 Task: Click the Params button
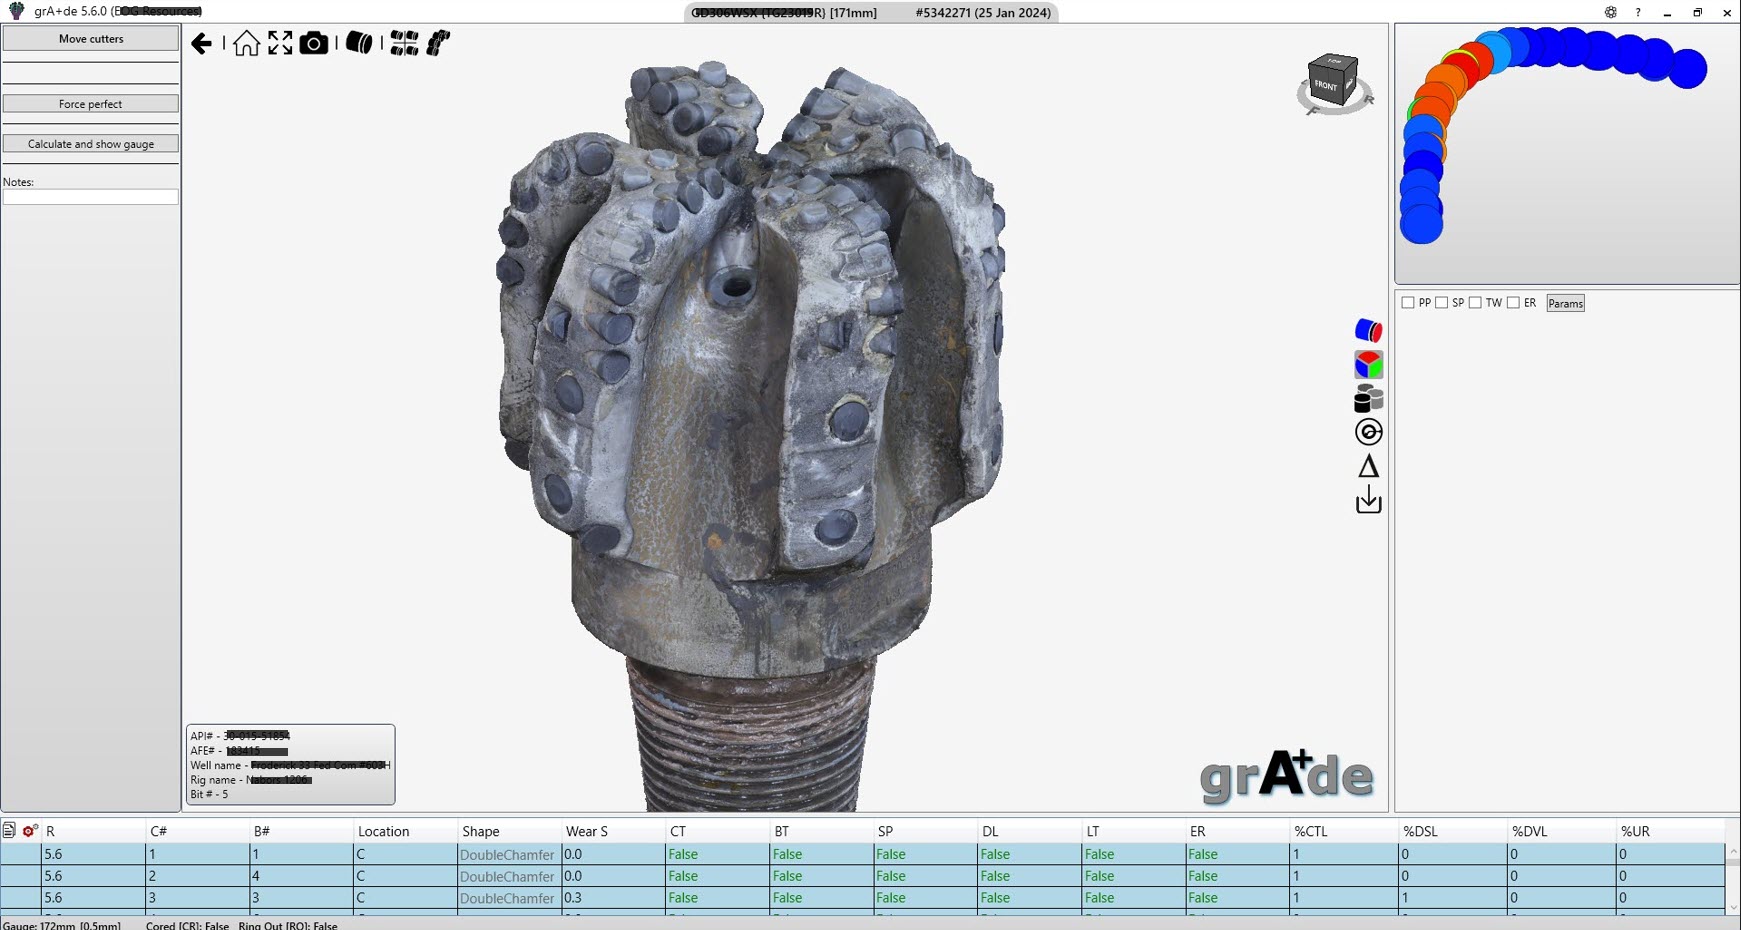pyautogui.click(x=1565, y=303)
